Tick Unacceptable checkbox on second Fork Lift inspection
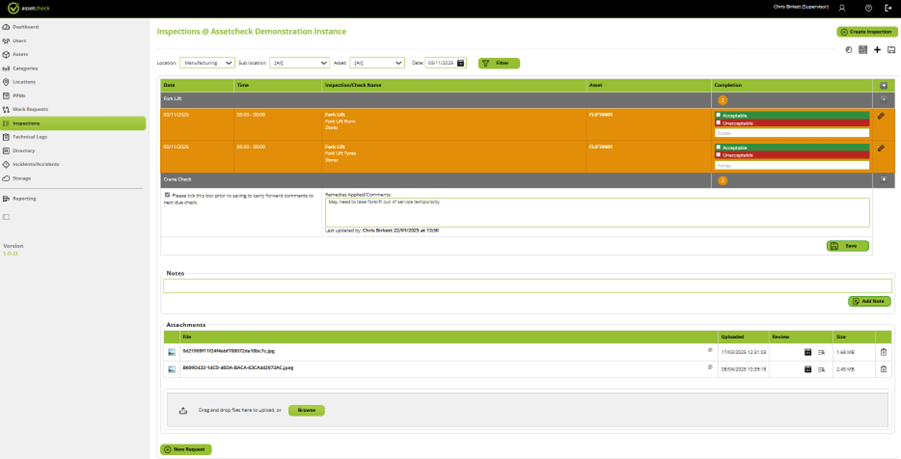Viewport: 901px width, 459px height. 719,155
